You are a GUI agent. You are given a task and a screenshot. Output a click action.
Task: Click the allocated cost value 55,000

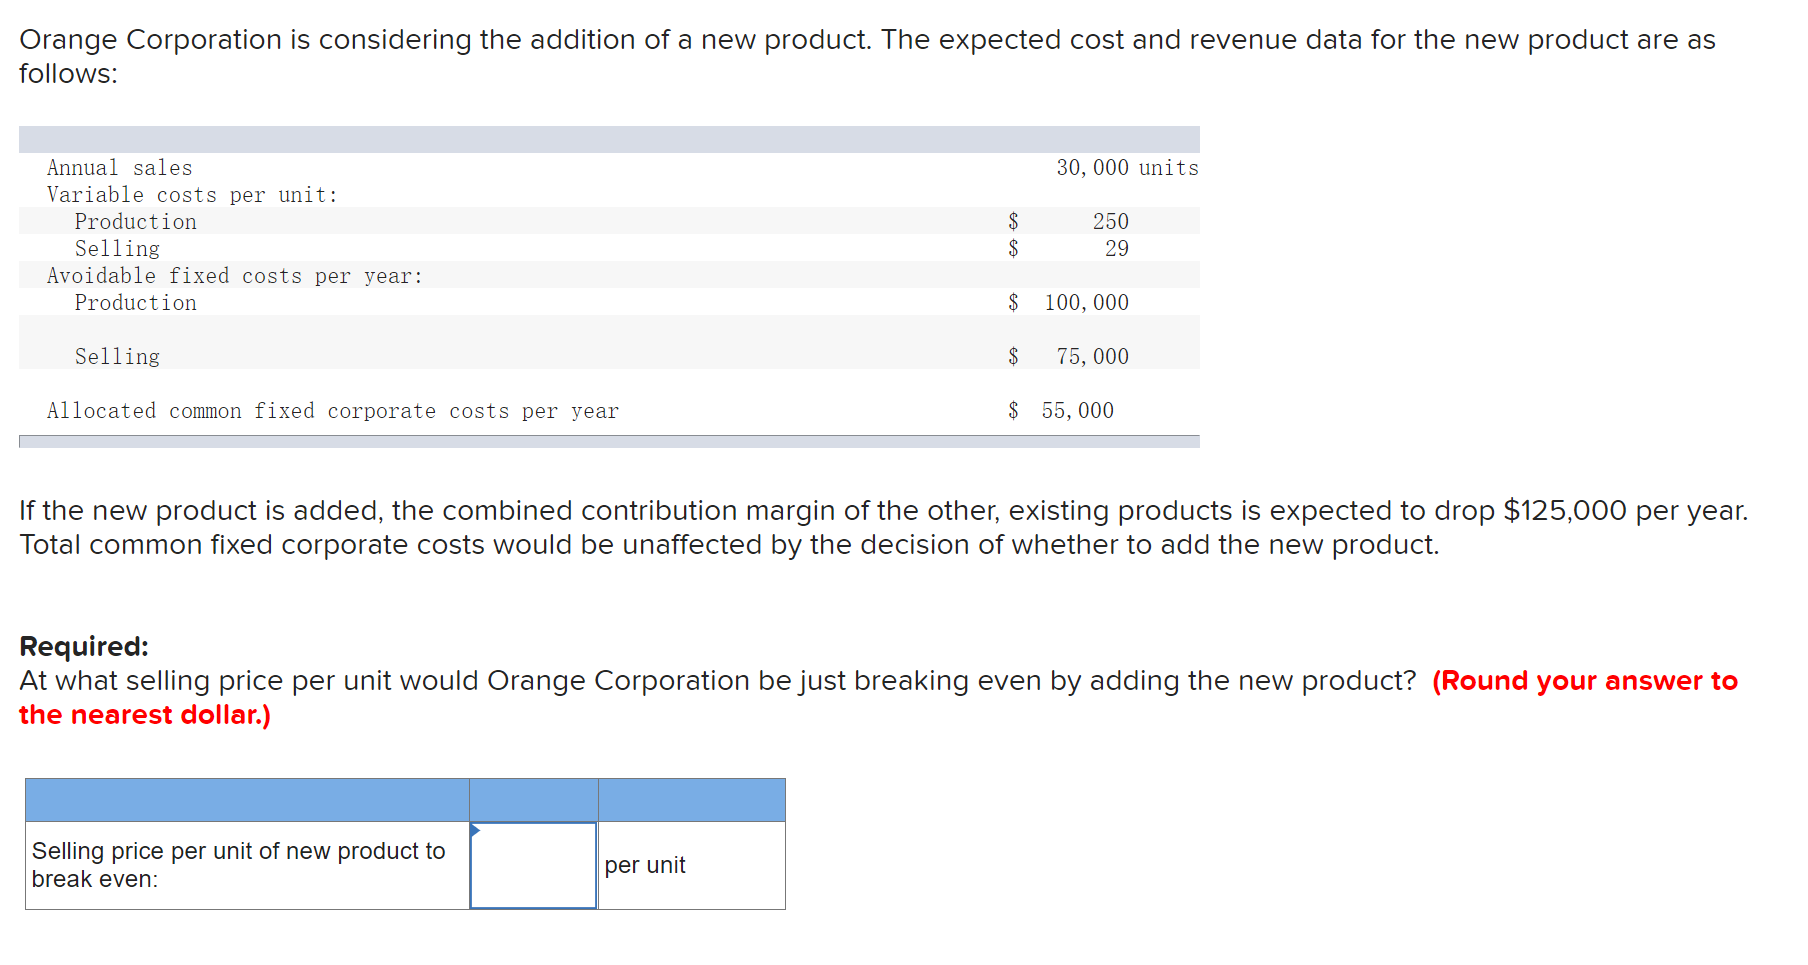(1077, 410)
